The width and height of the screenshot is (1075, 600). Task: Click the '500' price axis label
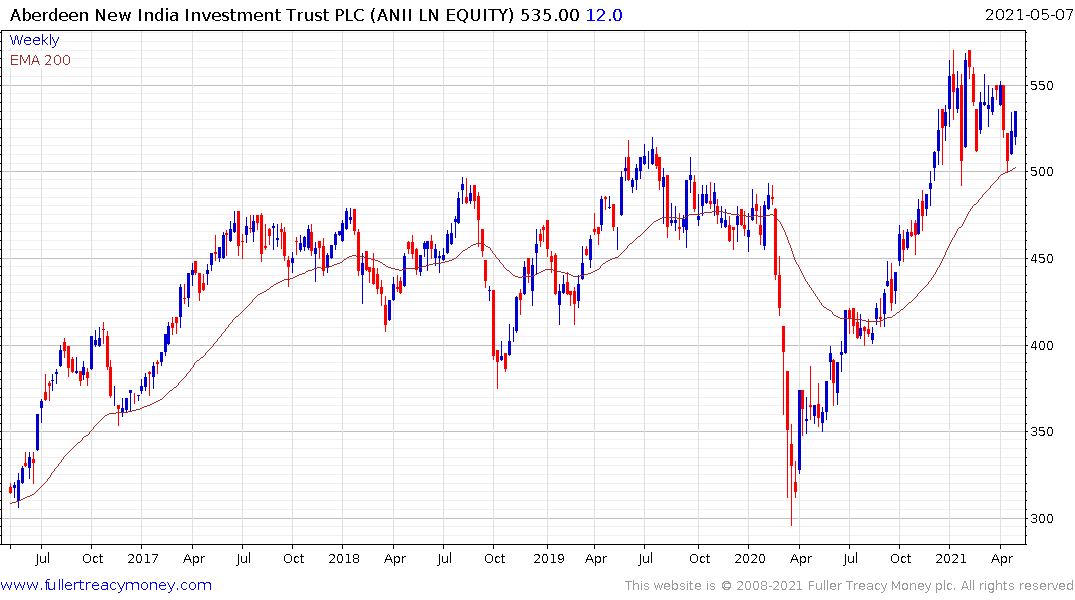coord(1042,171)
